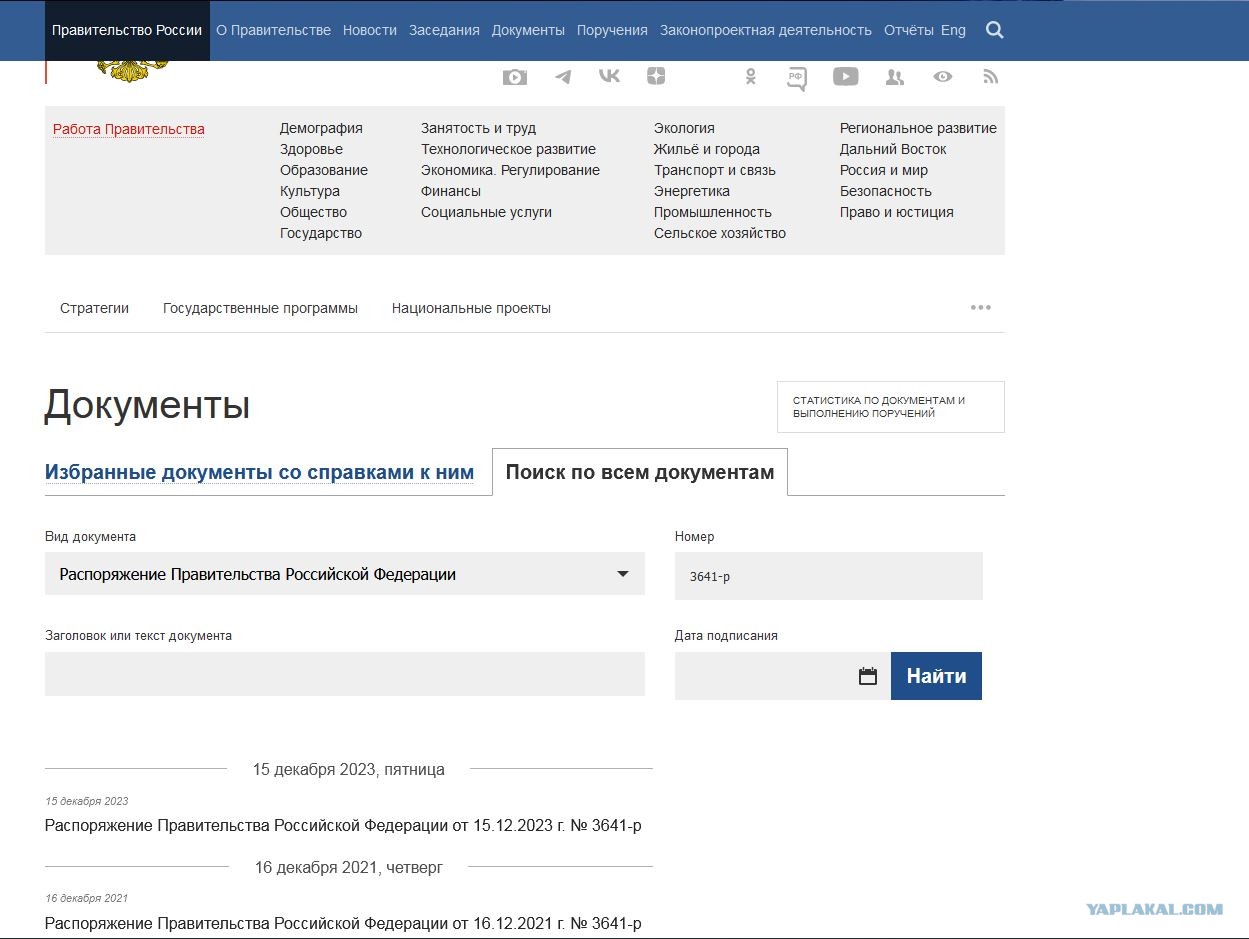Open the order dated 15.12.2023 № 3641-р
Screen dimensions: 1249x939
(x=343, y=825)
